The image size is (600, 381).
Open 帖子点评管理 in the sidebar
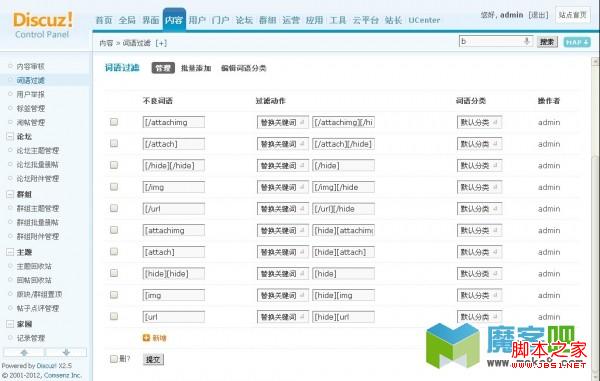(38, 308)
